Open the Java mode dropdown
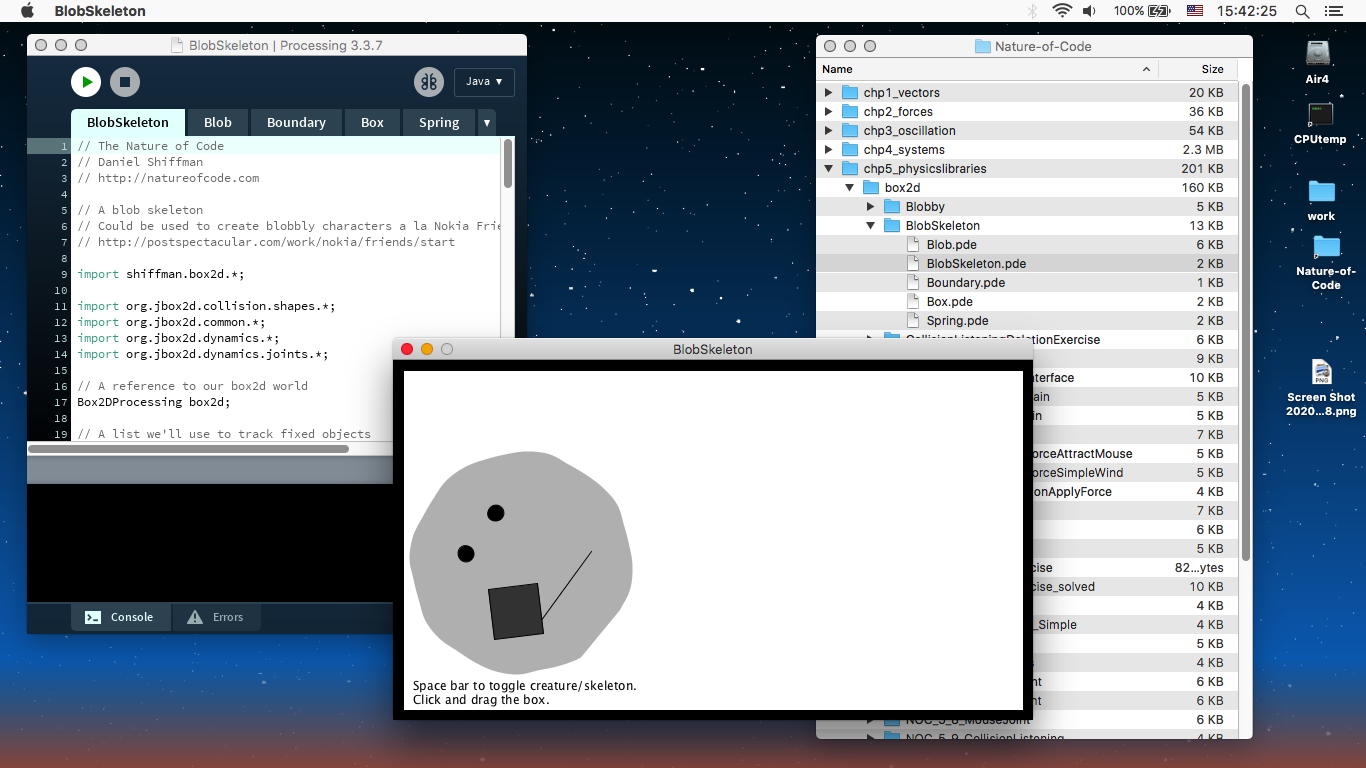This screenshot has height=768, width=1366. coord(484,82)
